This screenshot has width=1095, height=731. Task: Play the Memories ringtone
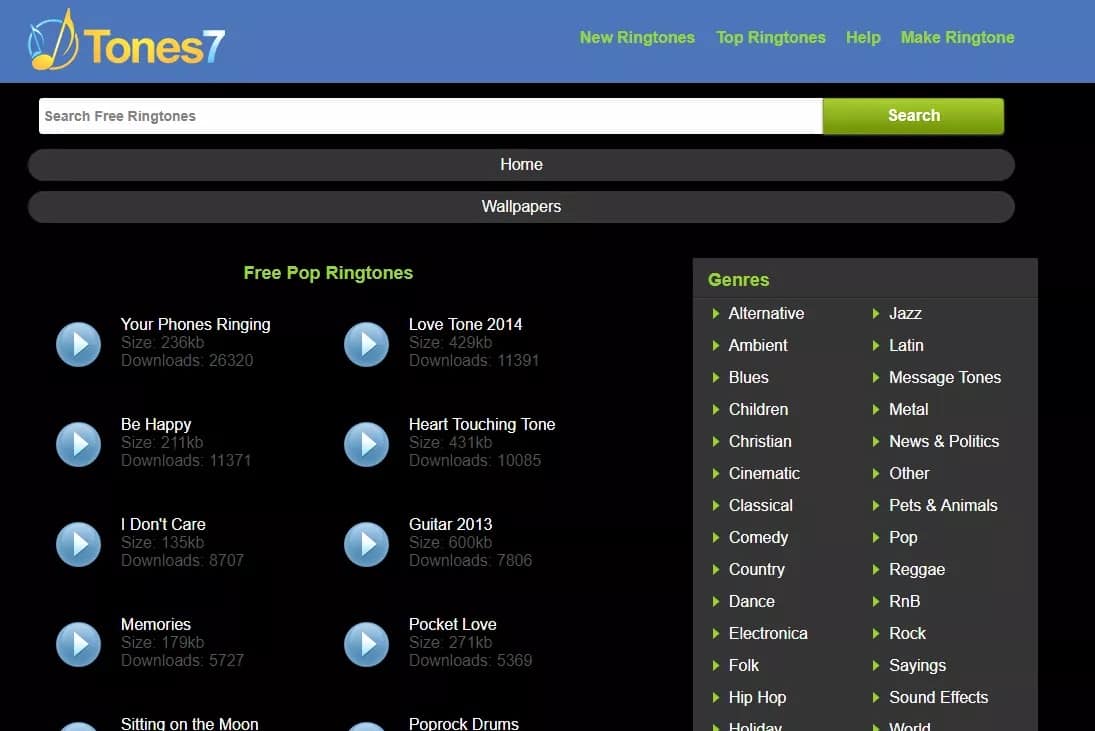pyautogui.click(x=78, y=644)
